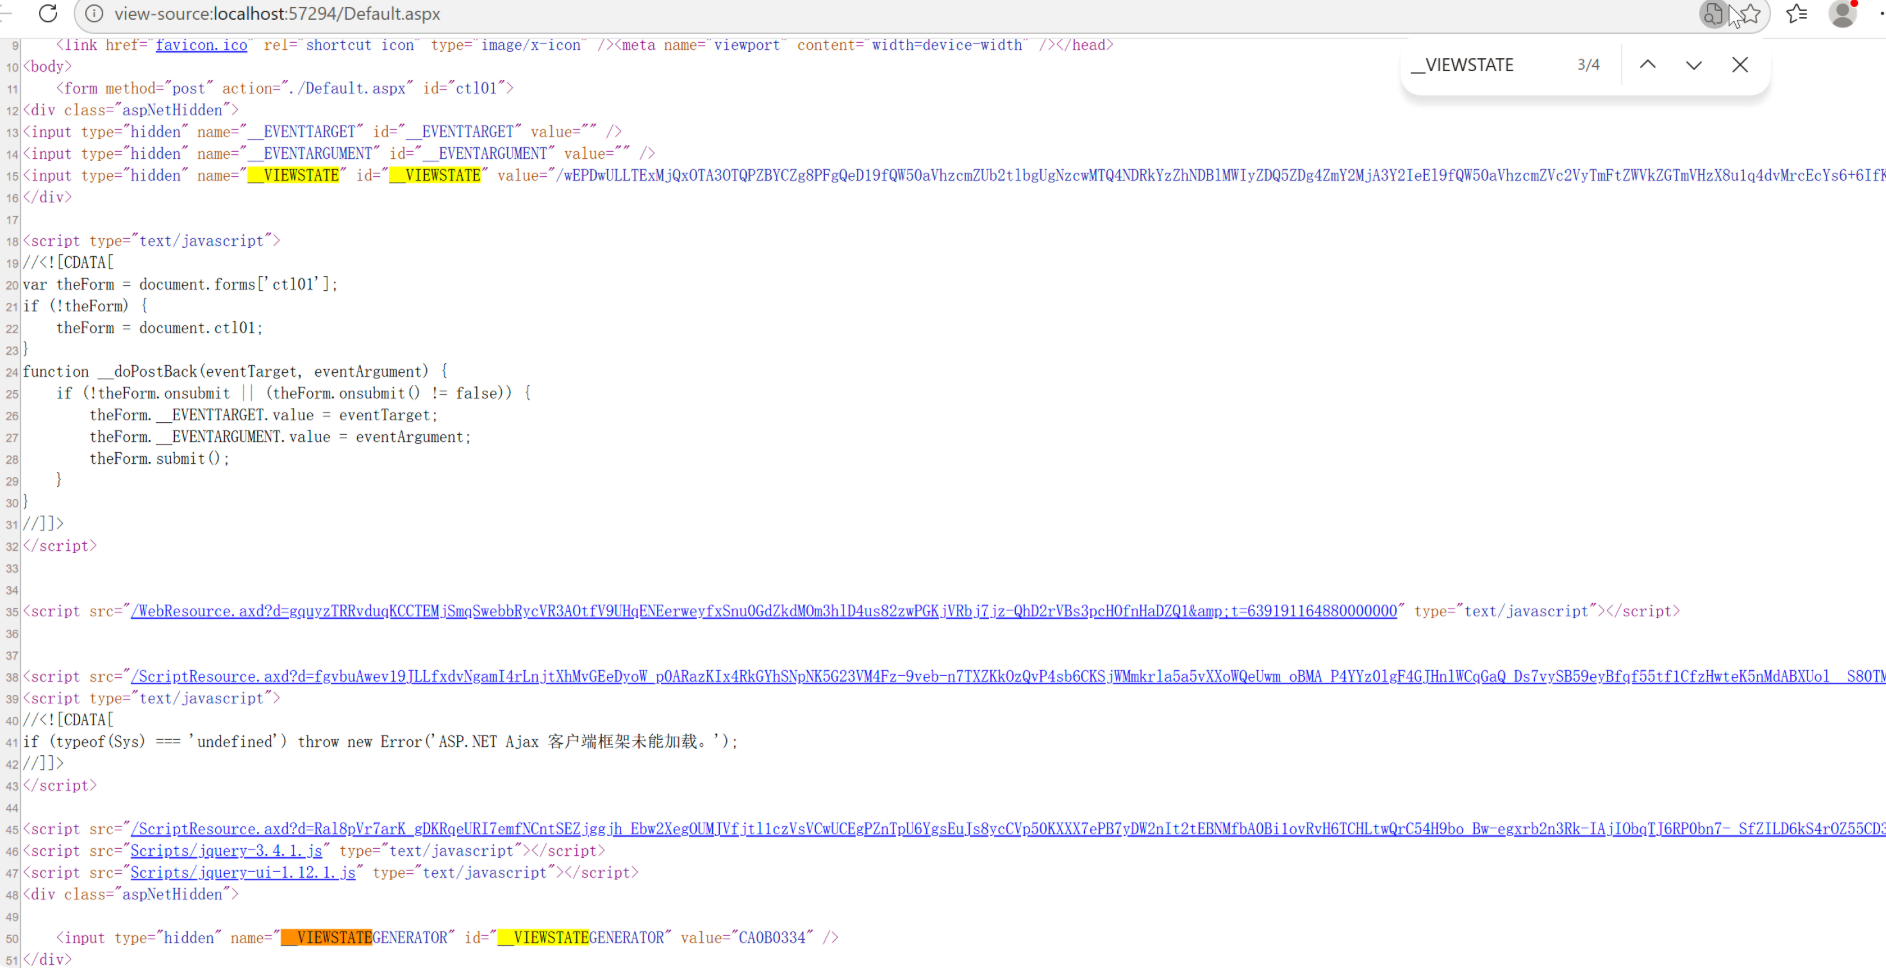The height and width of the screenshot is (974, 1886).
Task: Click the form tag text on line 11
Action: pos(285,88)
